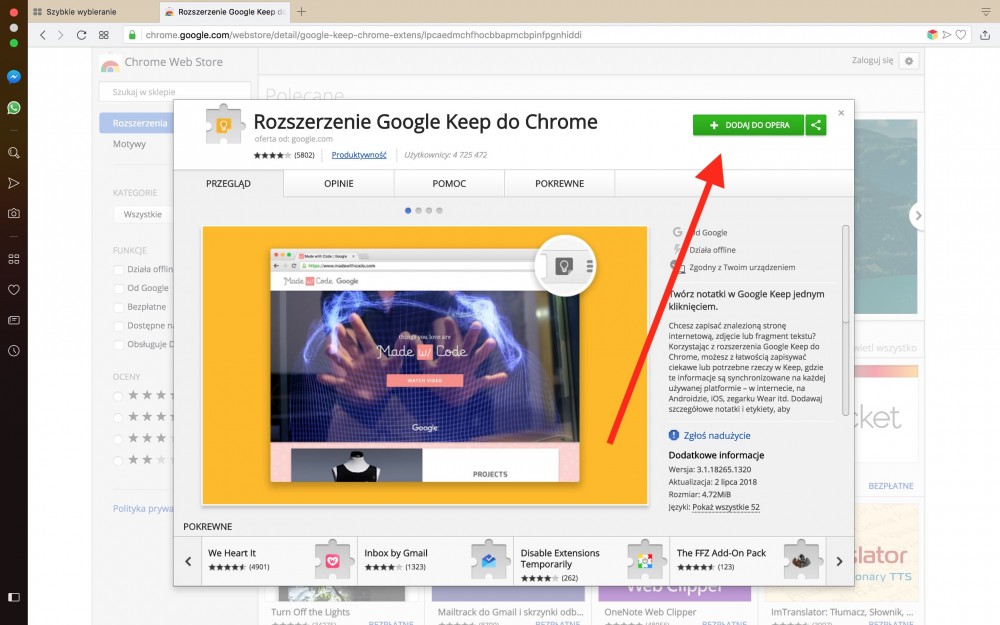1000x625 pixels.
Task: Check the Od Google filter
Action: point(118,288)
